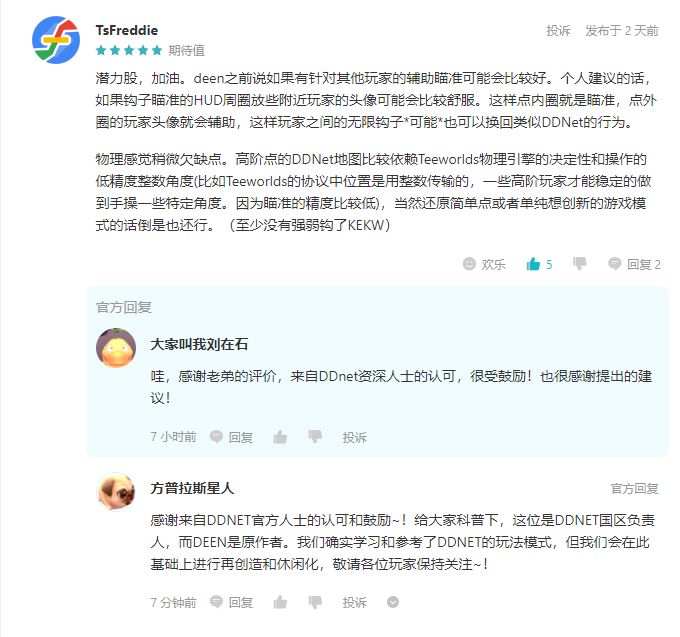The image size is (680, 637).
Task: Click the avatar of 方普拉斯星人
Action: (116, 491)
